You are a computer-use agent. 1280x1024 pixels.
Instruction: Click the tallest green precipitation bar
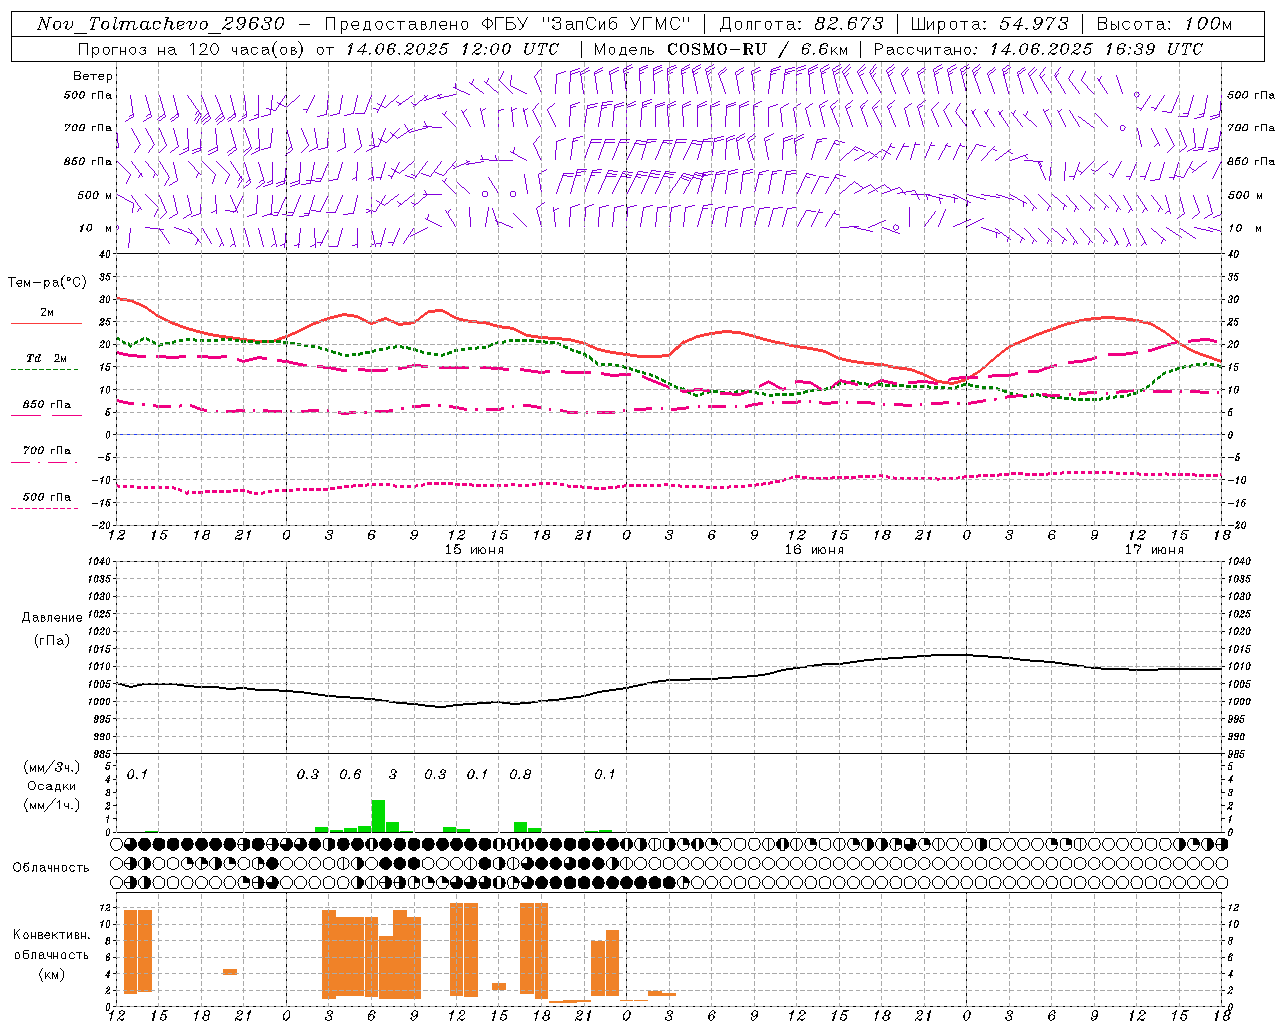(x=378, y=816)
